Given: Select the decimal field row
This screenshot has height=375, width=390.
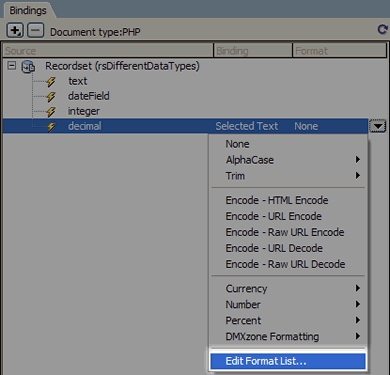Looking at the screenshot, I should point(185,126).
